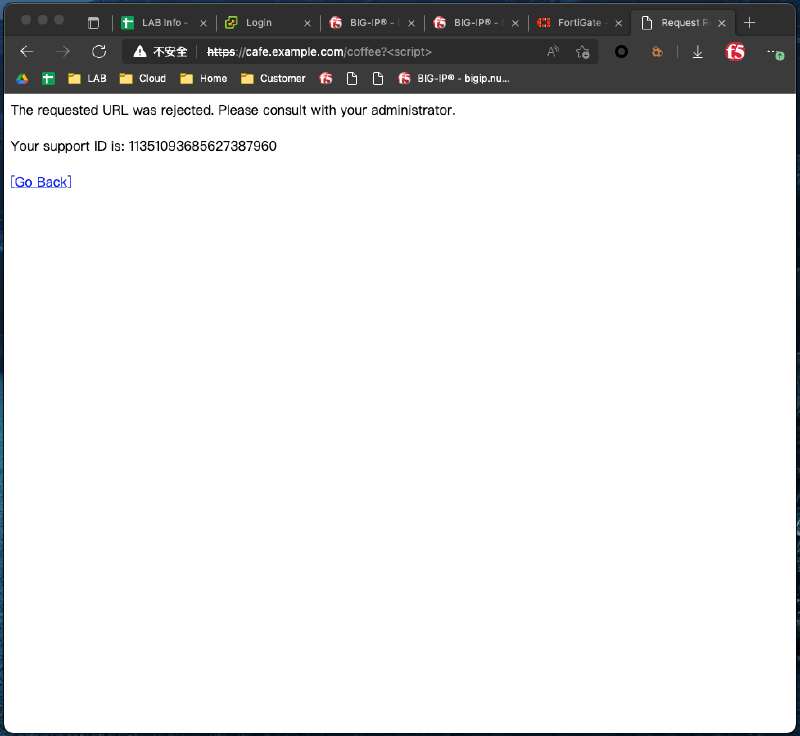Open Google Drive bookmark icon
The image size is (800, 736).
coord(22,78)
